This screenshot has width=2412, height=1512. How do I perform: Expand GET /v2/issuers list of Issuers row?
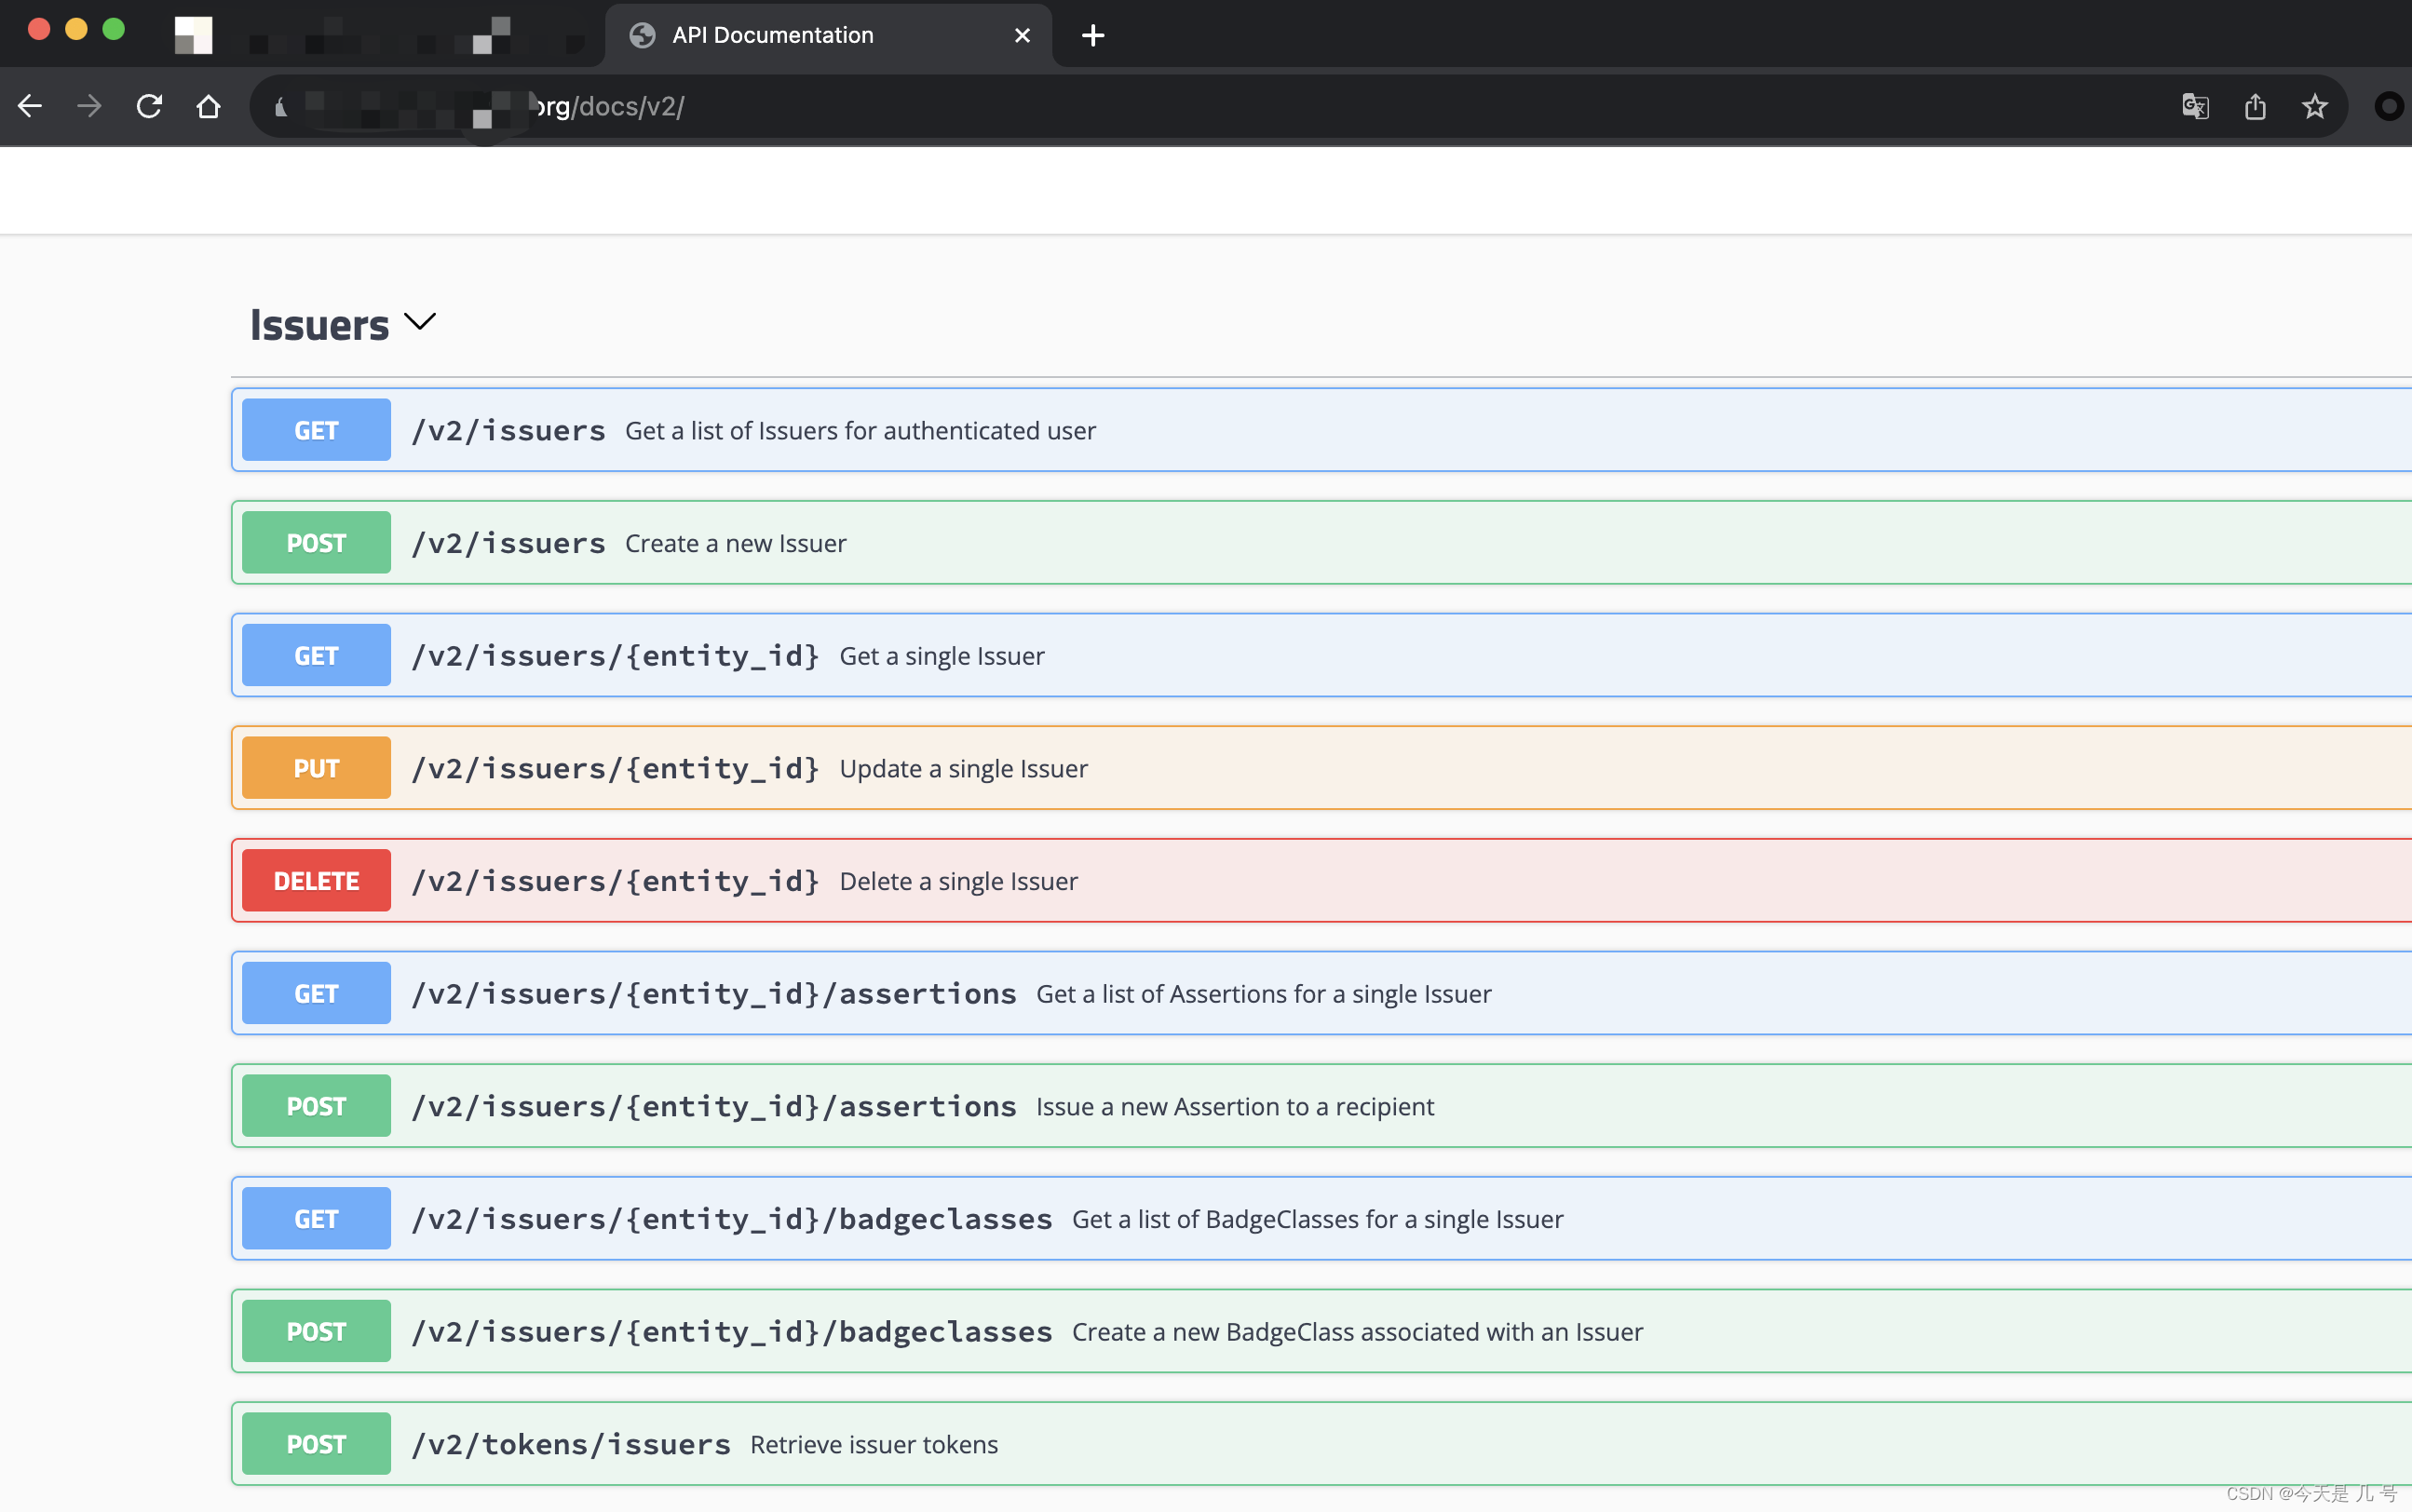[x=1321, y=430]
